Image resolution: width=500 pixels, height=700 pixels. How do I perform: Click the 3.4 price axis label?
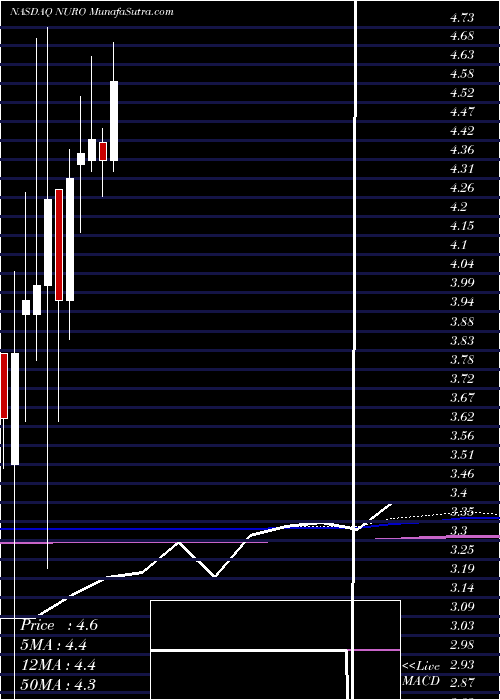click(x=459, y=492)
